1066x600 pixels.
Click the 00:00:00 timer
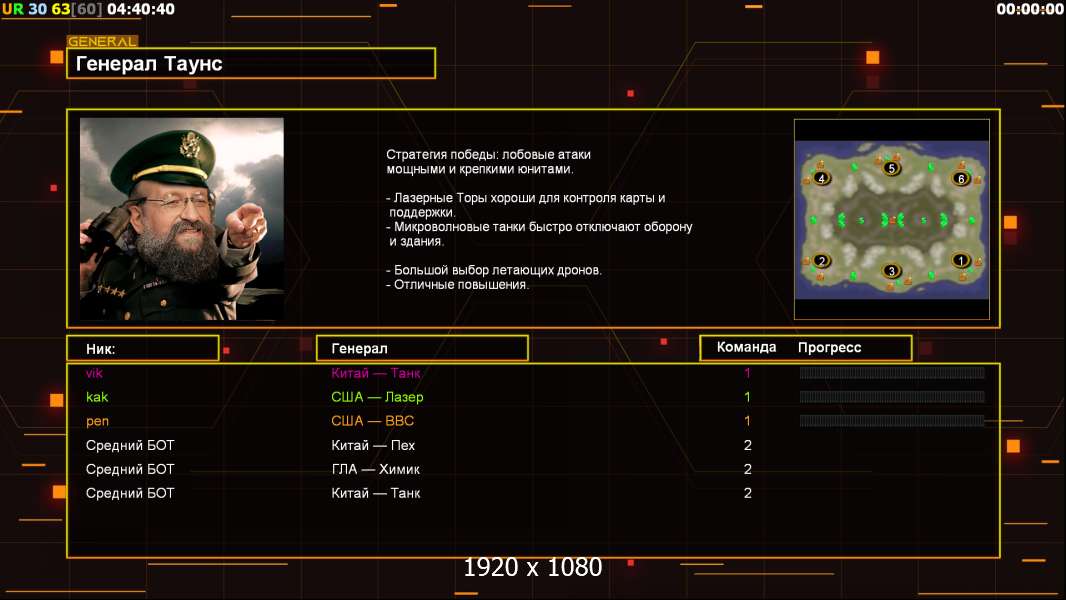tap(1029, 9)
